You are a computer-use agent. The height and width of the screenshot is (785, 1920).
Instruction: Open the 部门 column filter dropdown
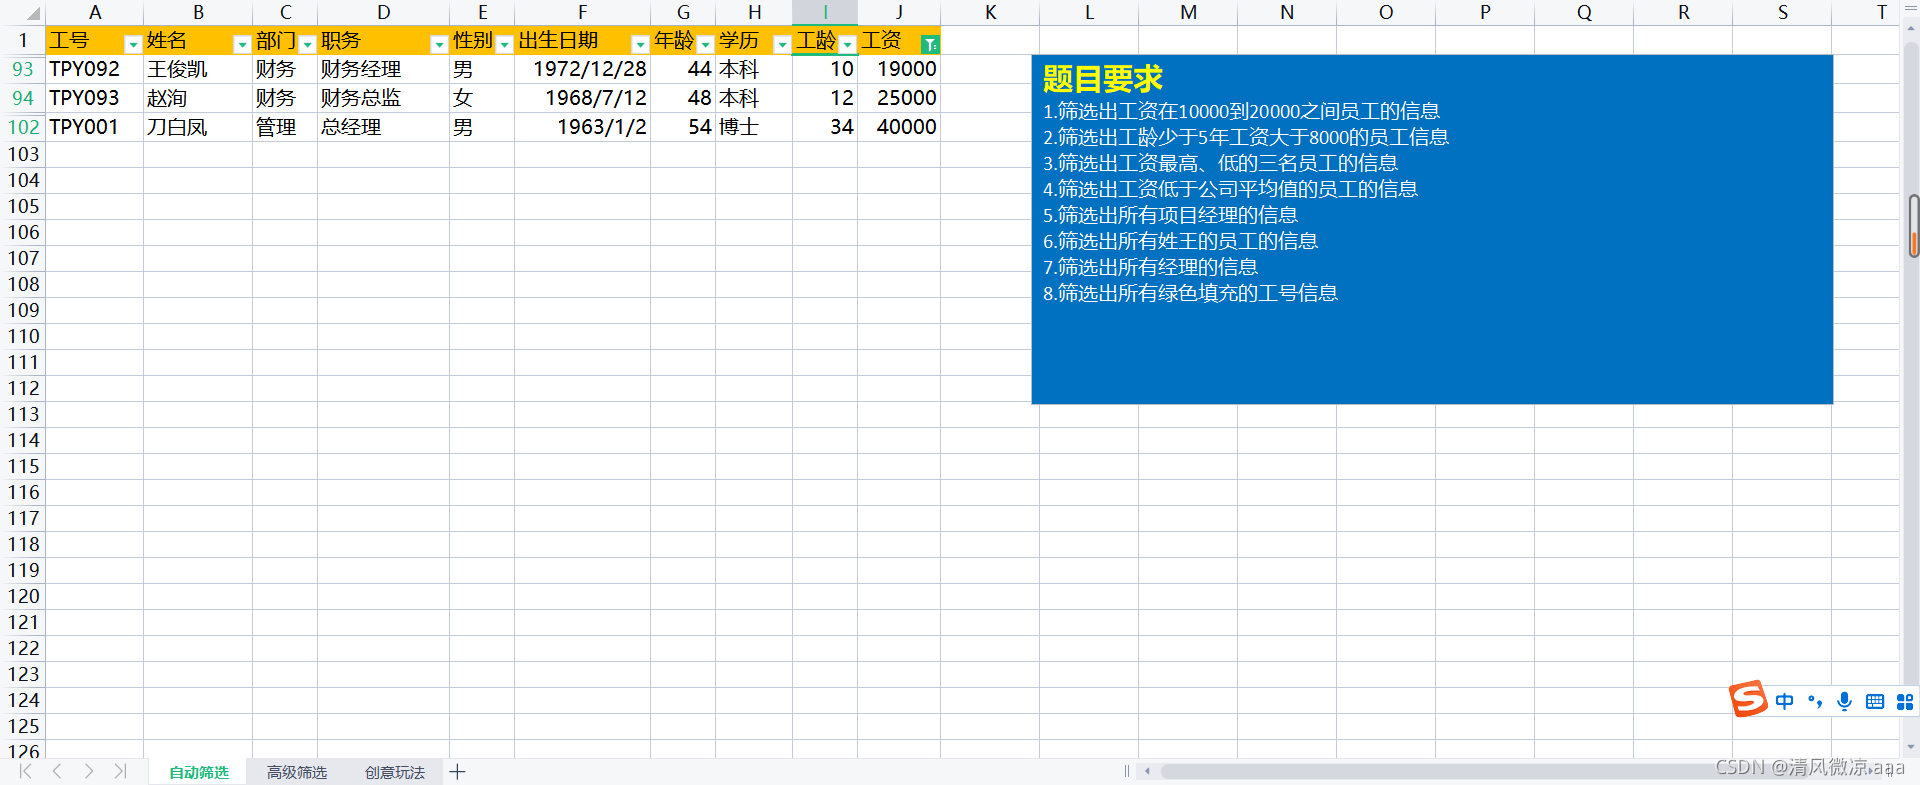coord(307,44)
